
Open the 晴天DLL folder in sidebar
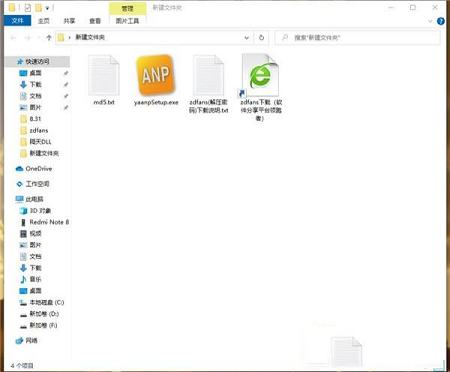click(40, 142)
